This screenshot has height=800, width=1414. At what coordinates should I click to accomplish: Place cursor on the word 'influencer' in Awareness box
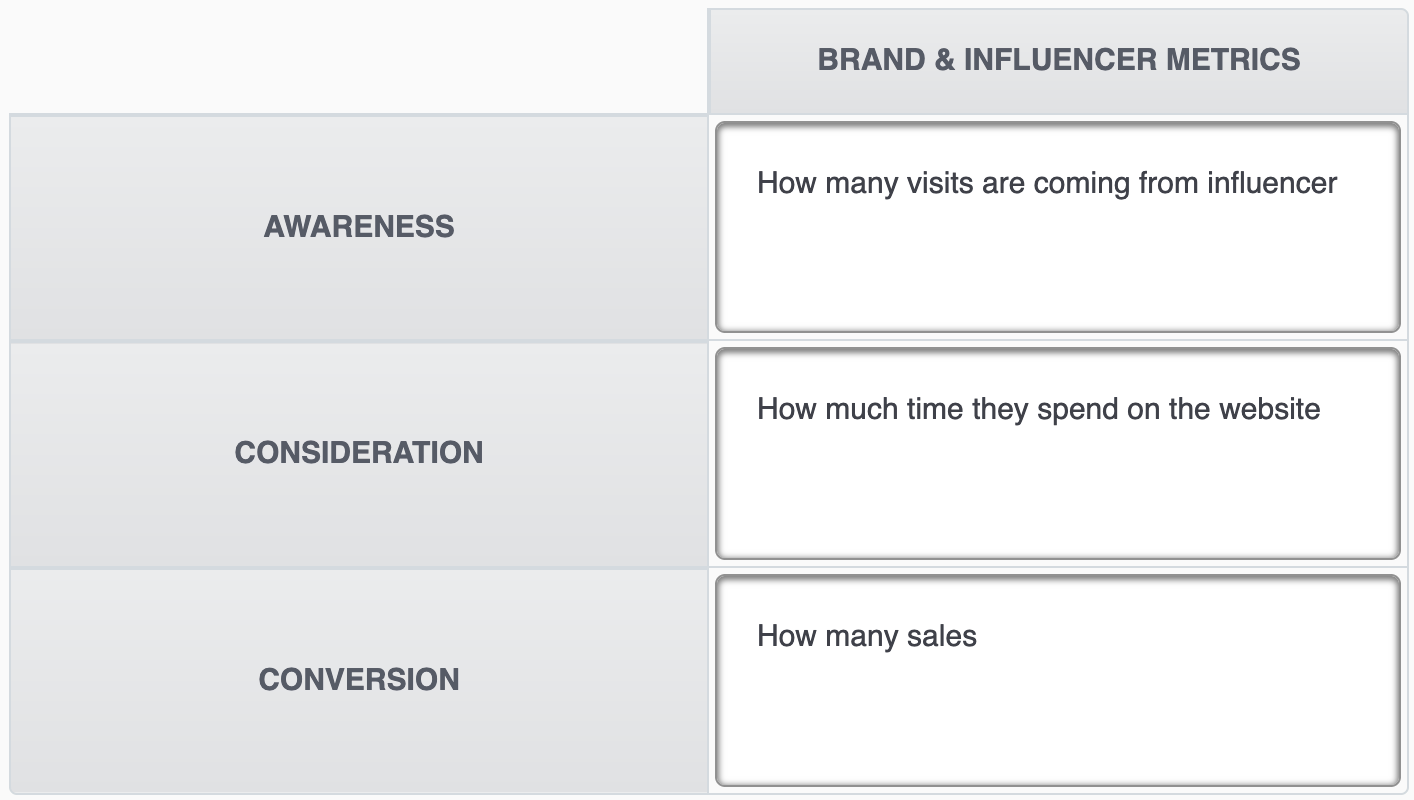coord(1271,183)
